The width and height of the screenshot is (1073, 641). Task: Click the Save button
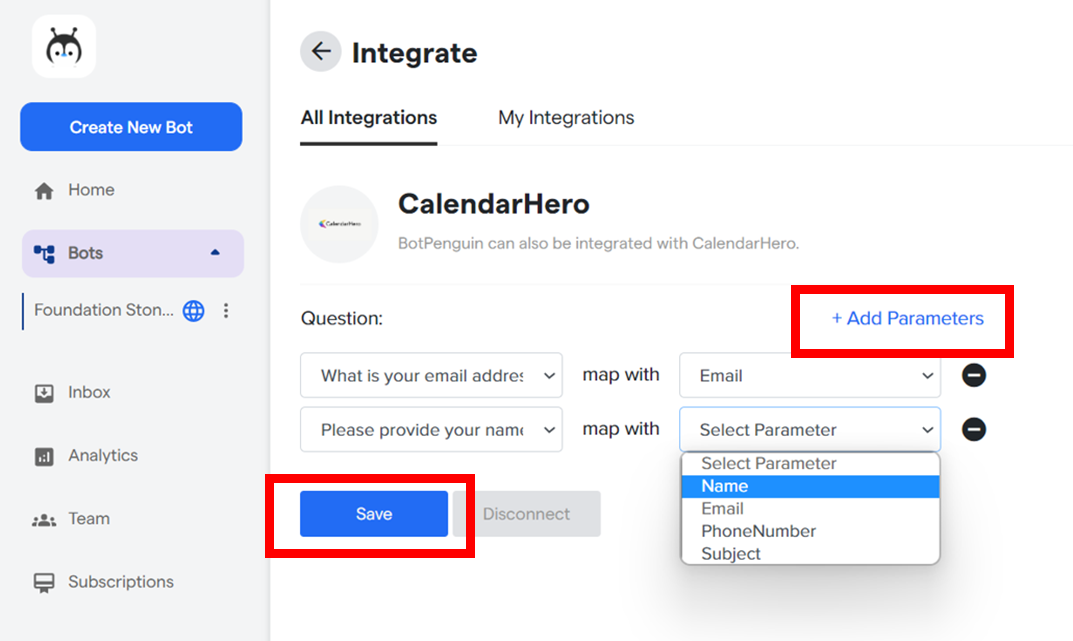point(374,514)
